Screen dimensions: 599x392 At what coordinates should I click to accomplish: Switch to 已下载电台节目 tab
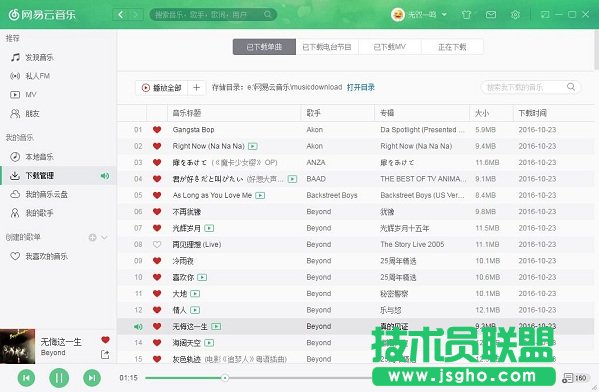pos(327,47)
